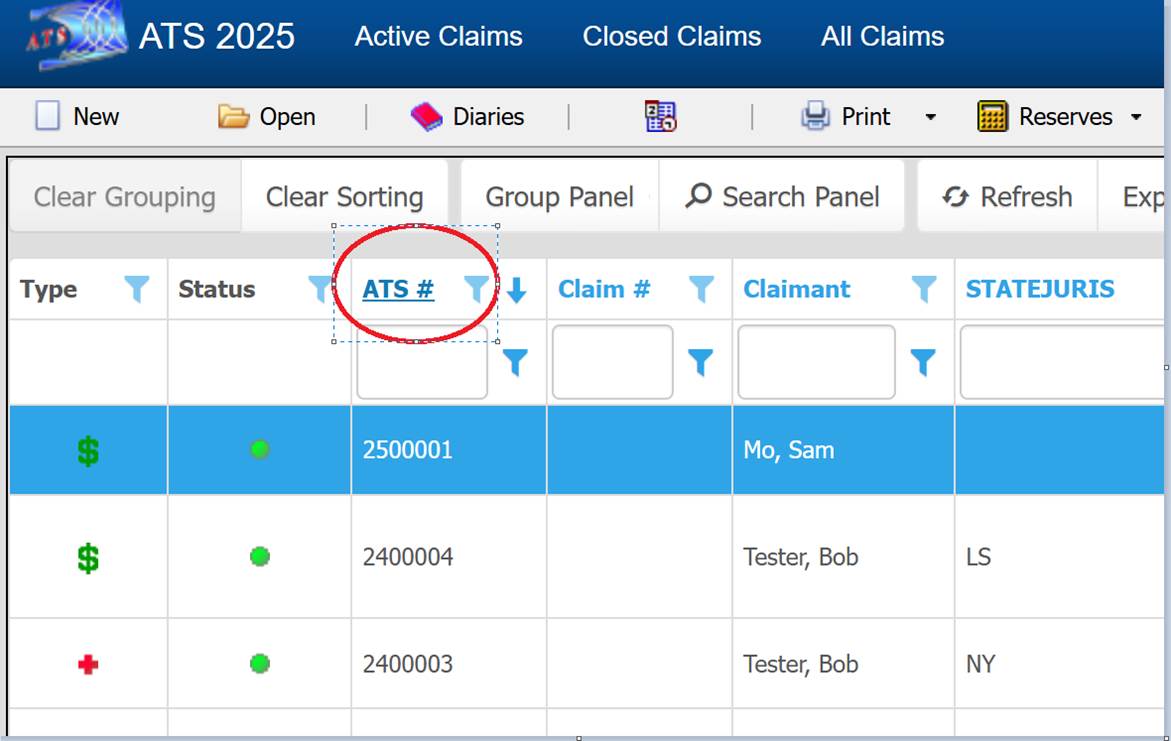Click the green dollar sign icon for claim 2500001

[86, 450]
